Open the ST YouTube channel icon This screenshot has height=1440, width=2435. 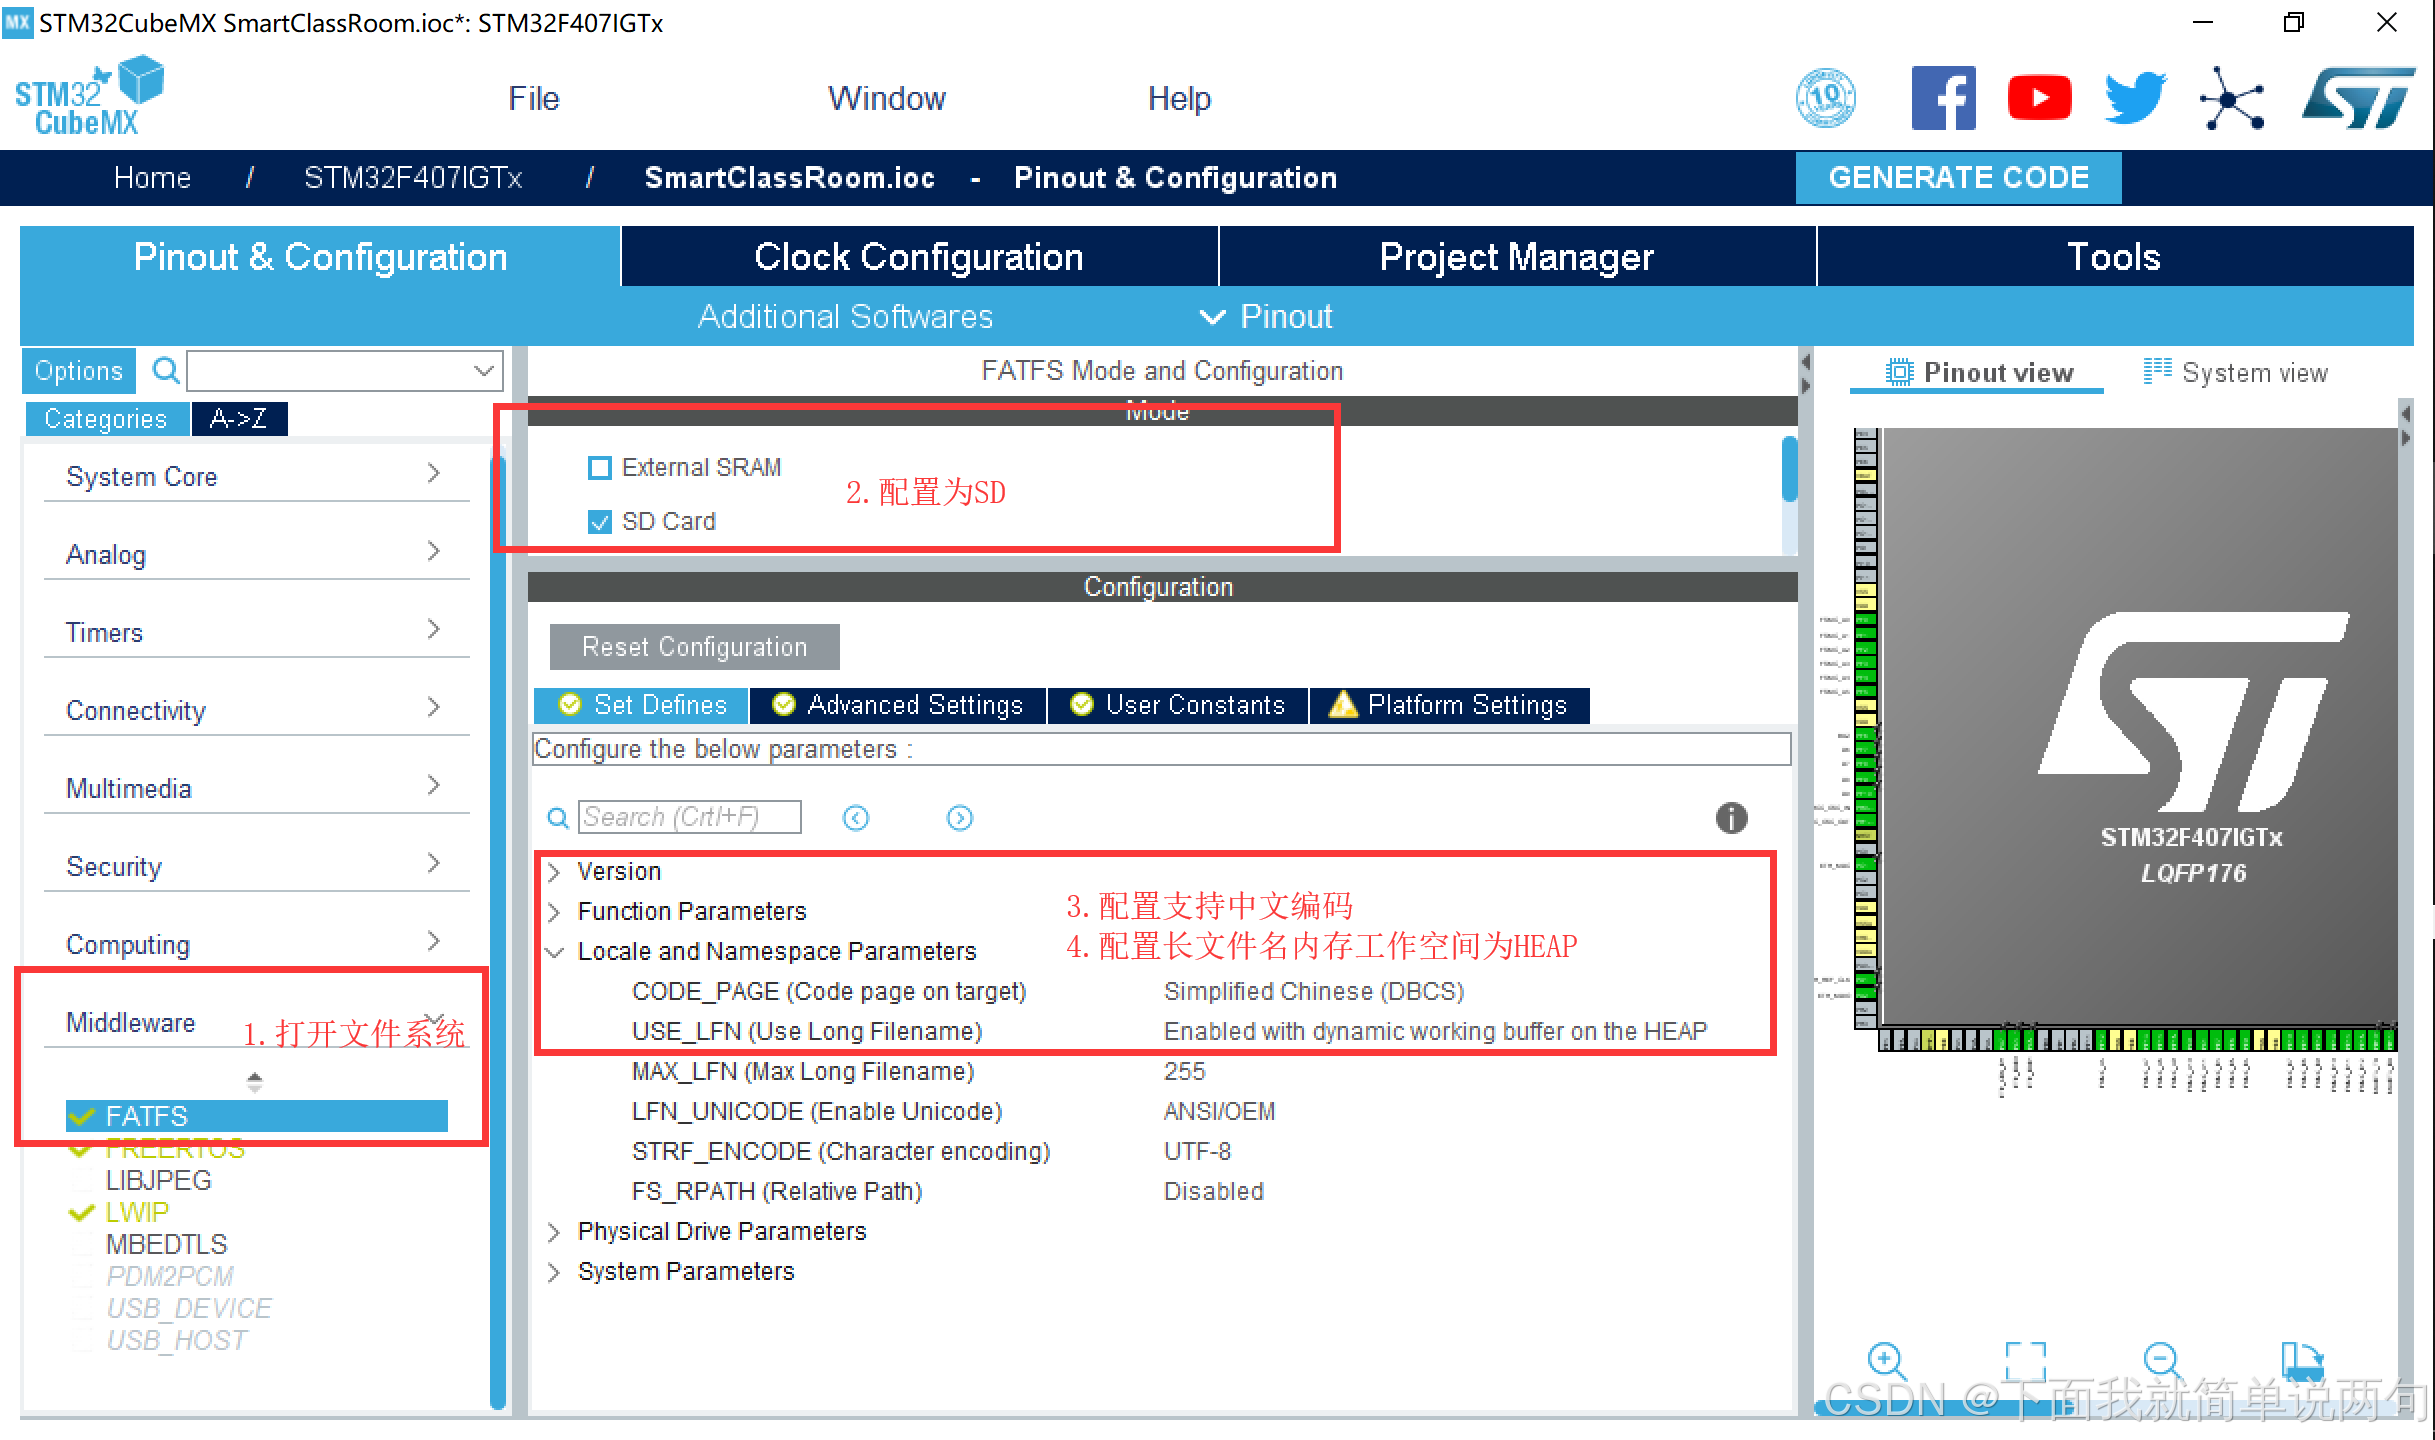pyautogui.click(x=2039, y=98)
